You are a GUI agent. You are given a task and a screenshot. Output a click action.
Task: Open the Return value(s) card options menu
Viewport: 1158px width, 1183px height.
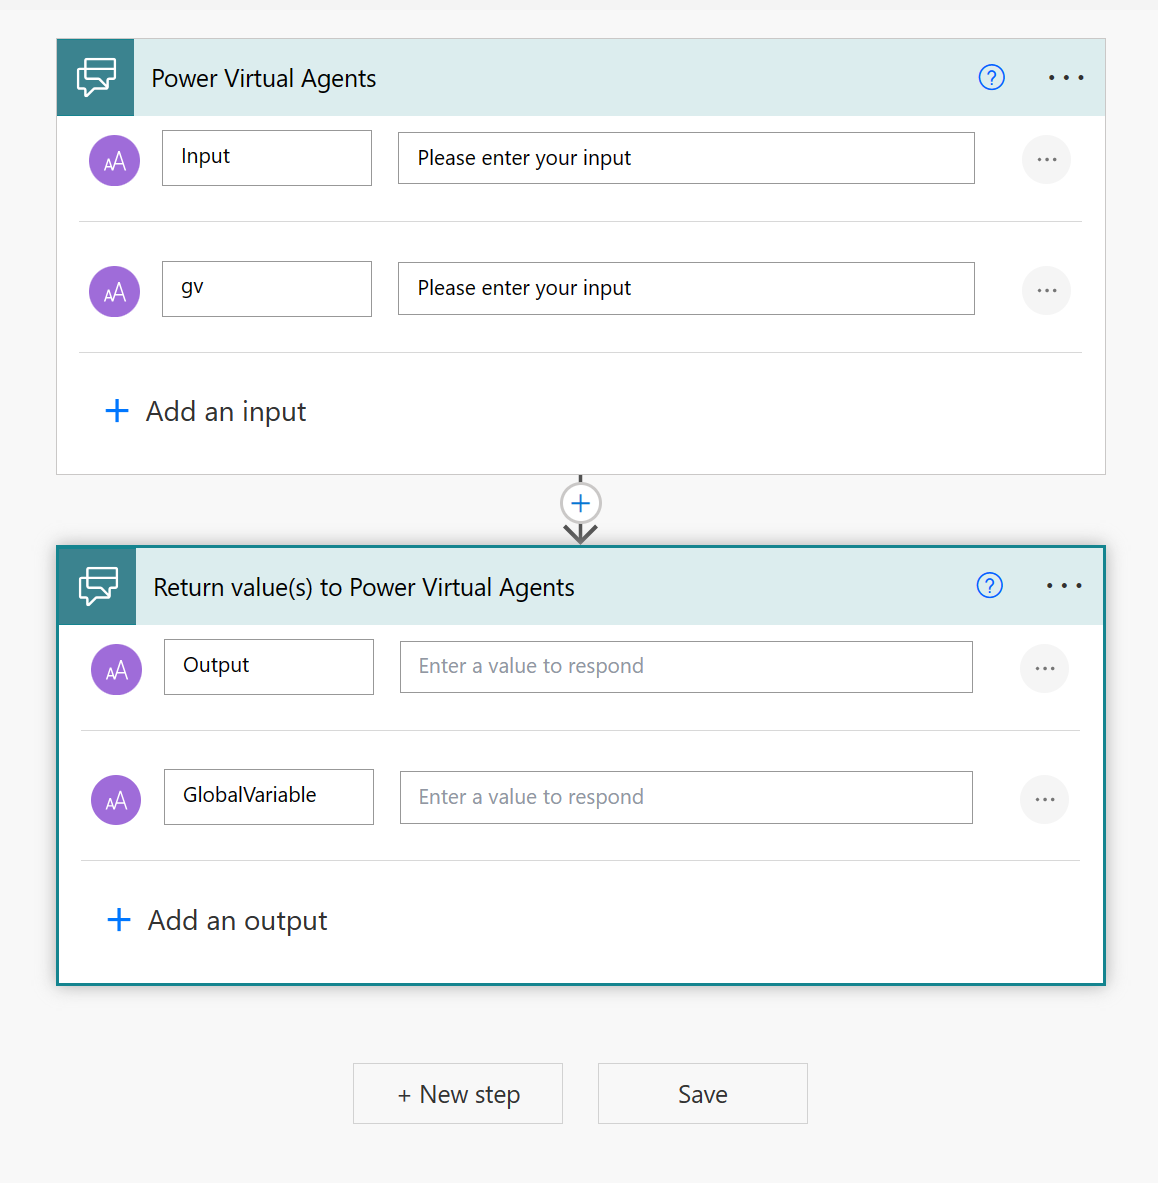1064,585
